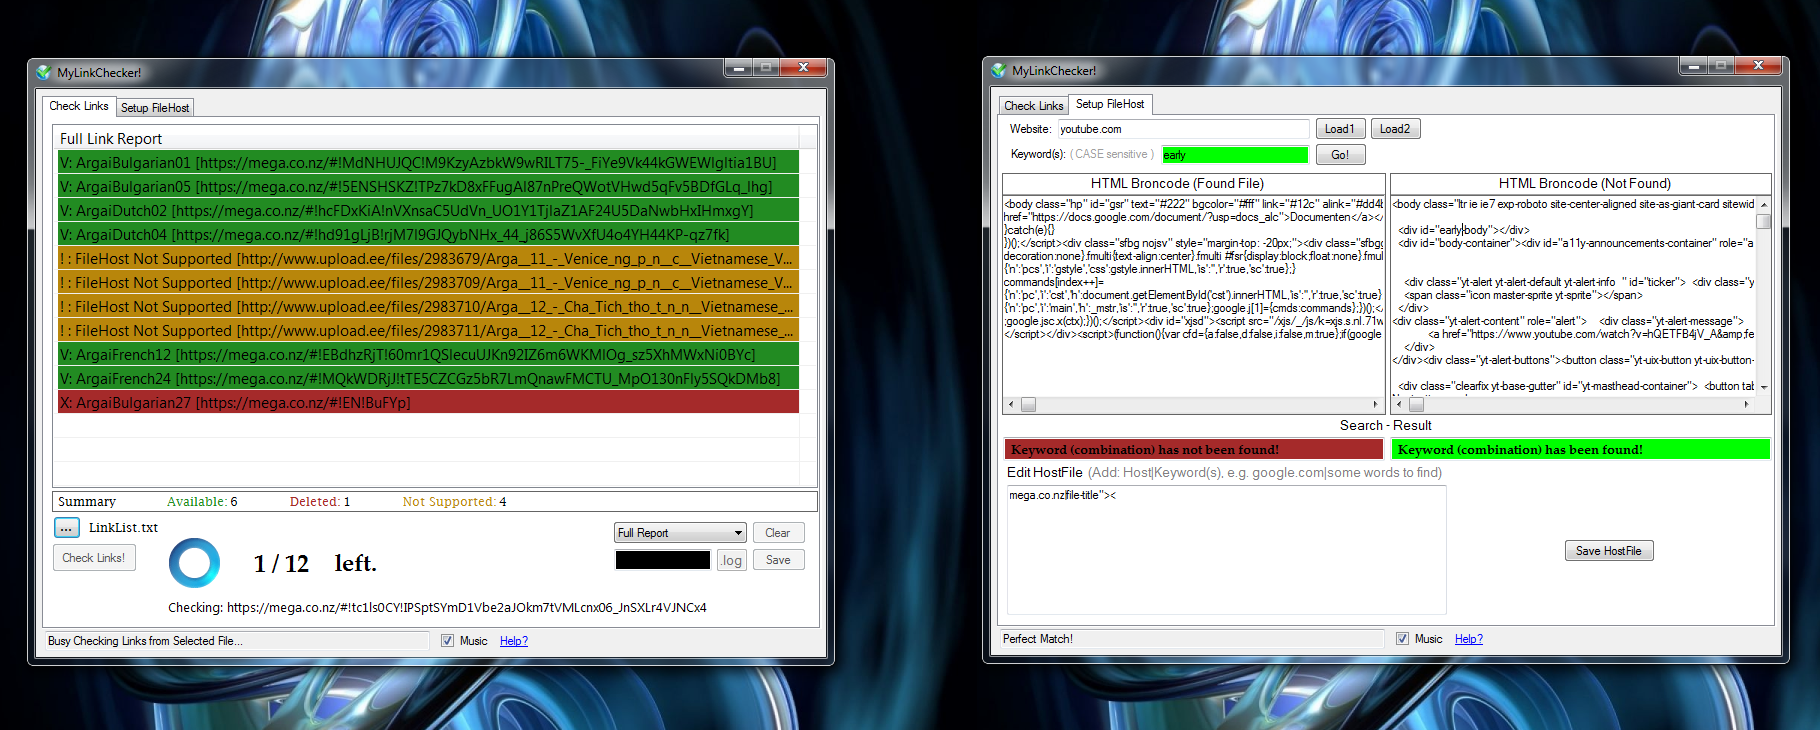Click the 'Available: 6' summary value

(x=202, y=502)
